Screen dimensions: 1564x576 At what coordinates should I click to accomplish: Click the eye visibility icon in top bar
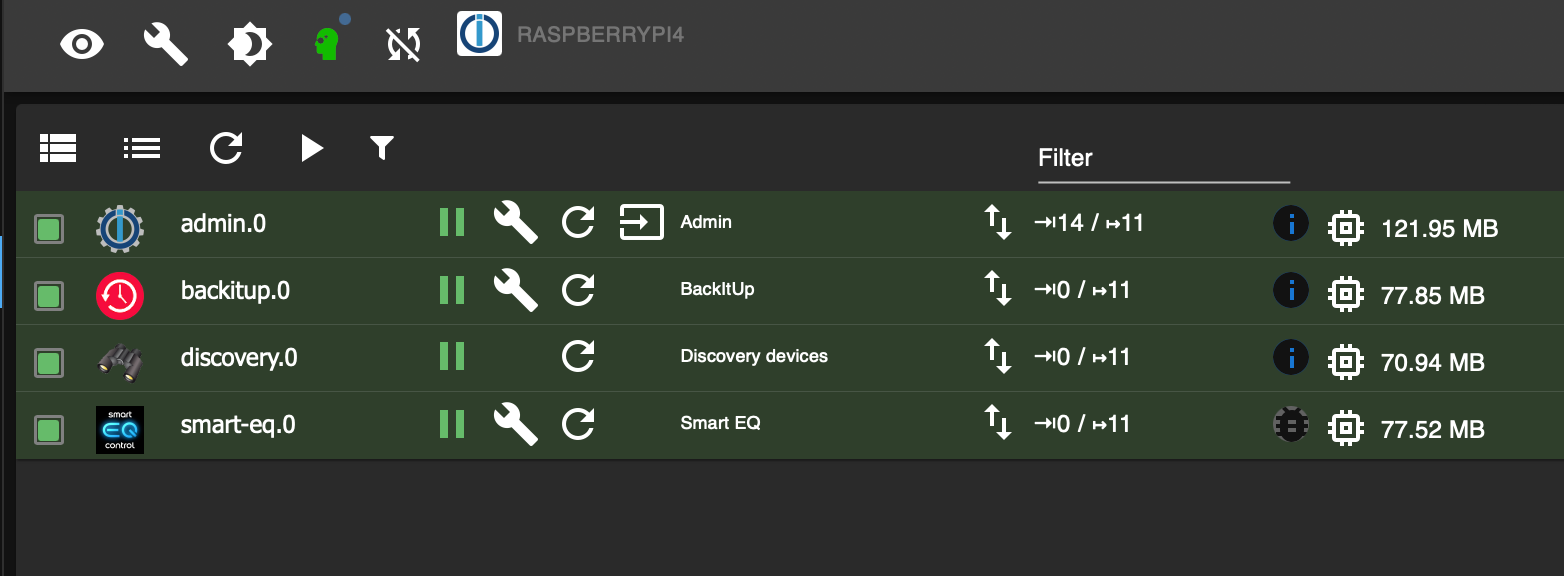click(x=82, y=45)
